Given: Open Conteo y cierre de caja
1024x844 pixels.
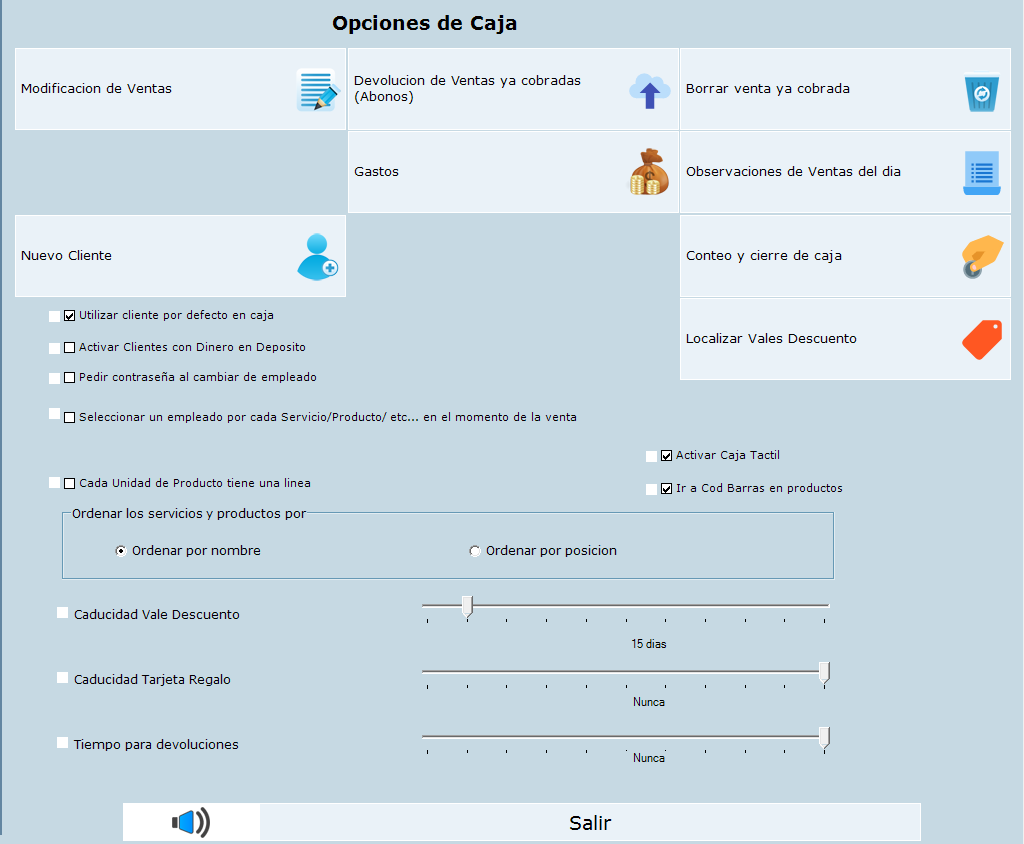Looking at the screenshot, I should click(845, 256).
